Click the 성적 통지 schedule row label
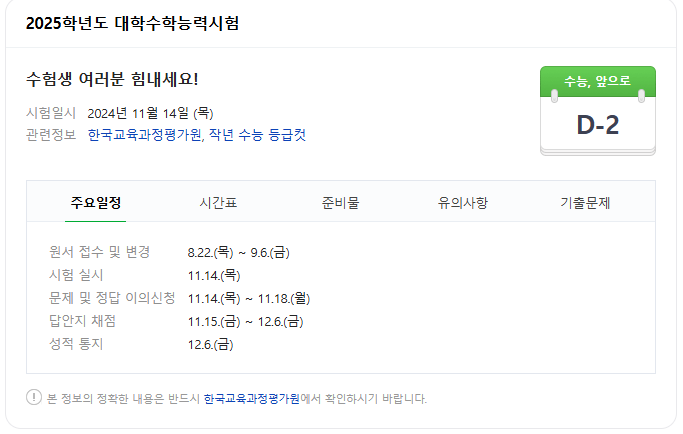Image resolution: width=683 pixels, height=434 pixels. pyautogui.click(x=76, y=344)
